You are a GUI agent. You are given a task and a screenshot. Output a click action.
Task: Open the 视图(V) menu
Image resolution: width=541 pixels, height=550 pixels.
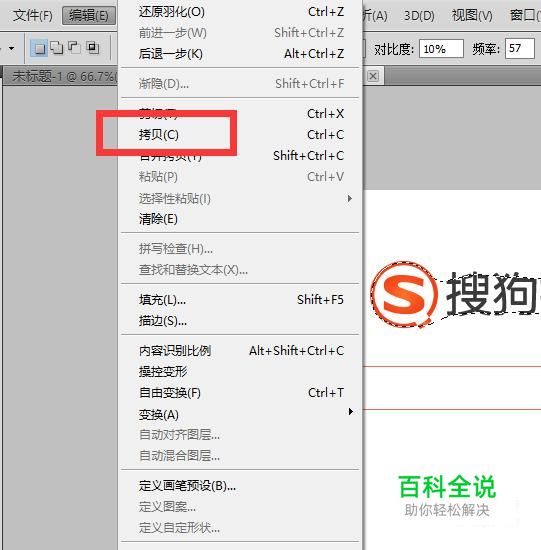[472, 15]
